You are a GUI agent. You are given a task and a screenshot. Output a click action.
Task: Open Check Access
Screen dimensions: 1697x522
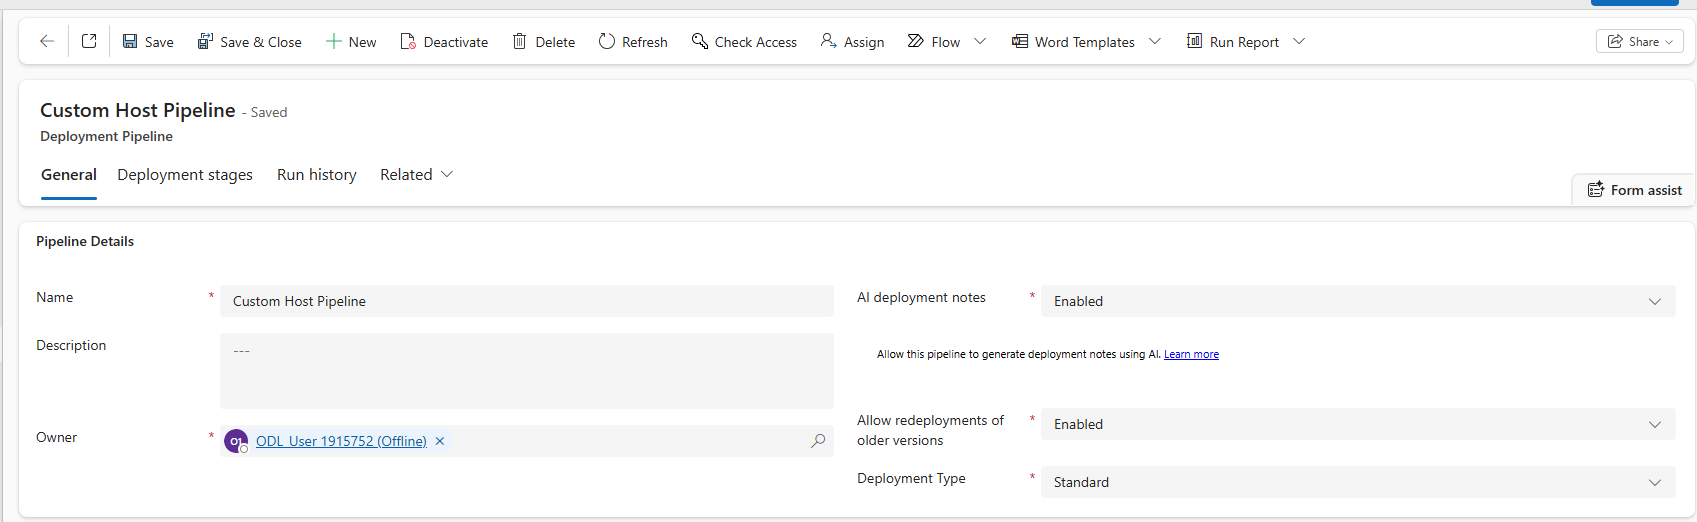(744, 41)
